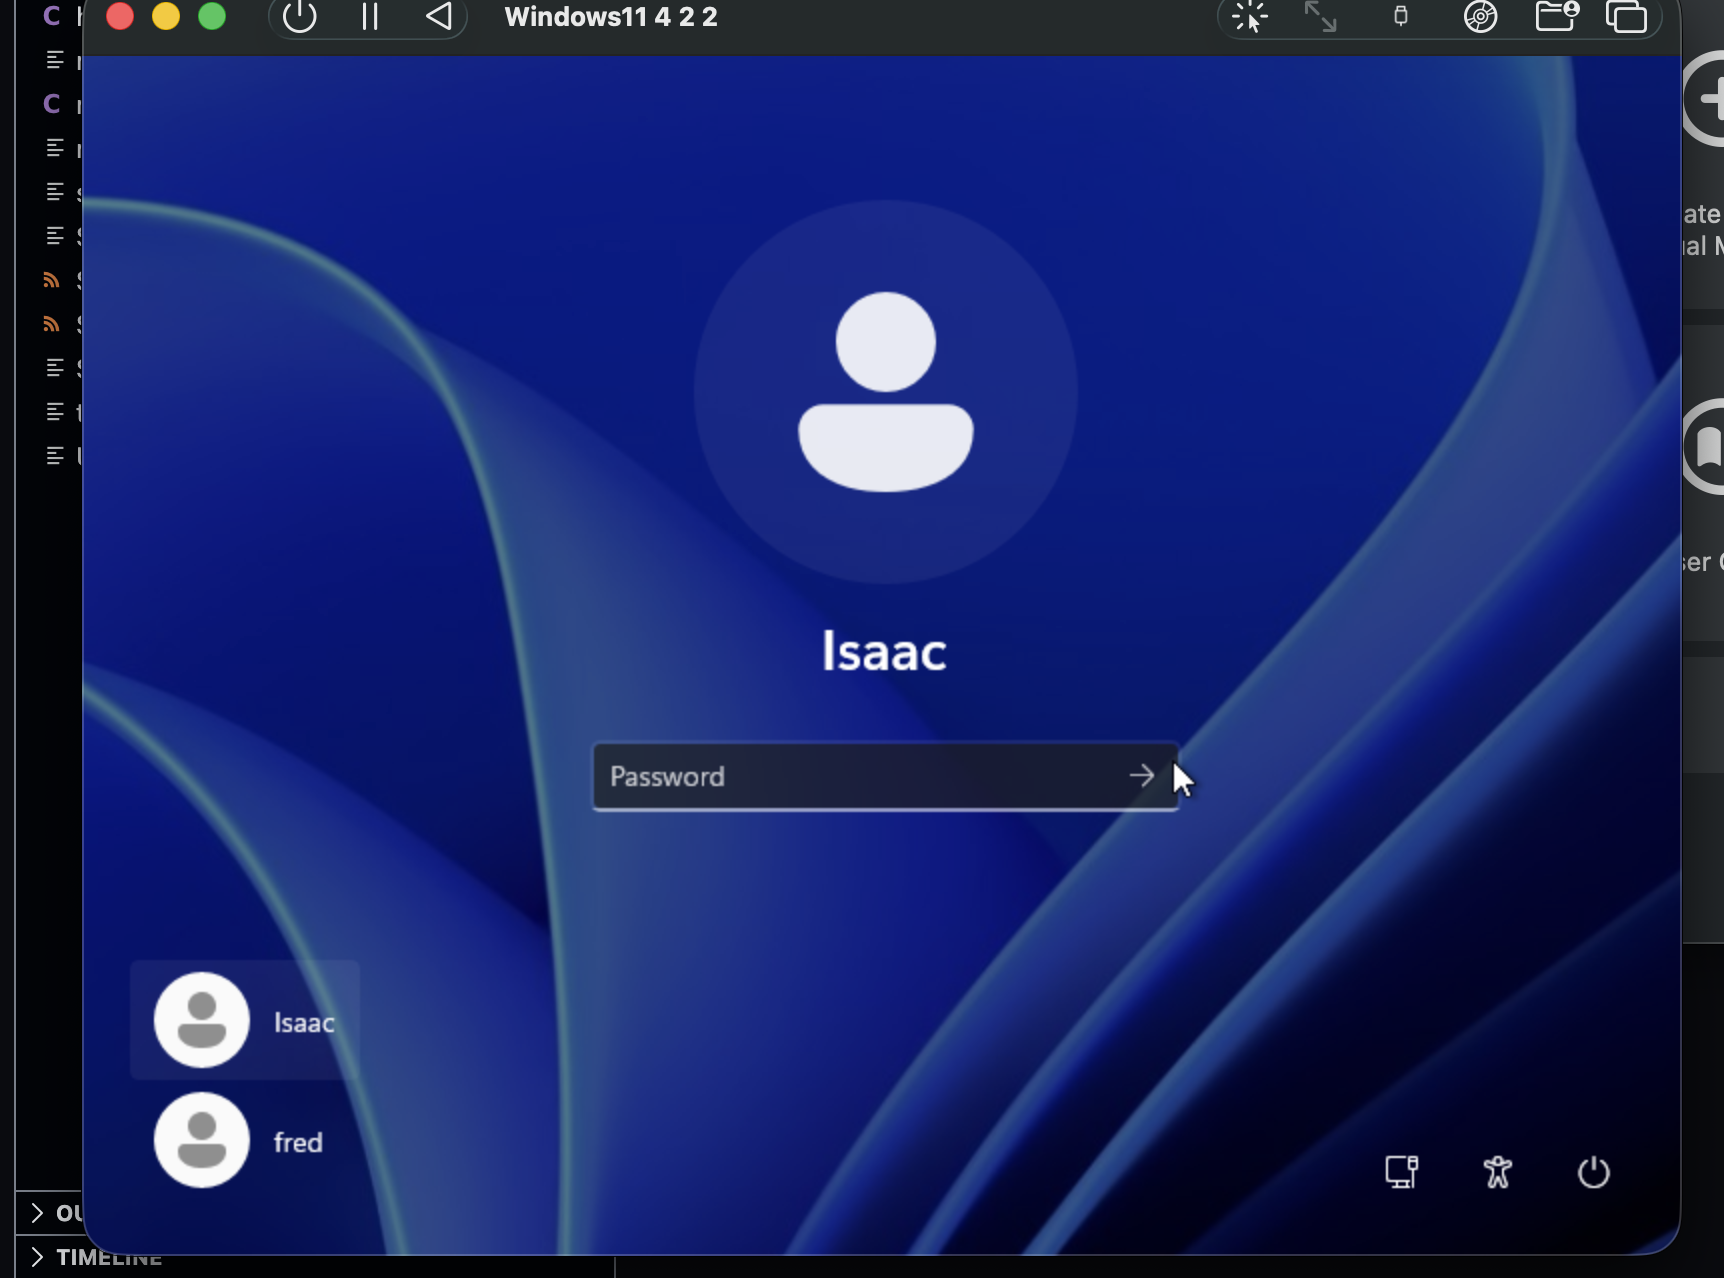Click the large Isaac profile picture
This screenshot has height=1278, width=1724.
tap(886, 391)
